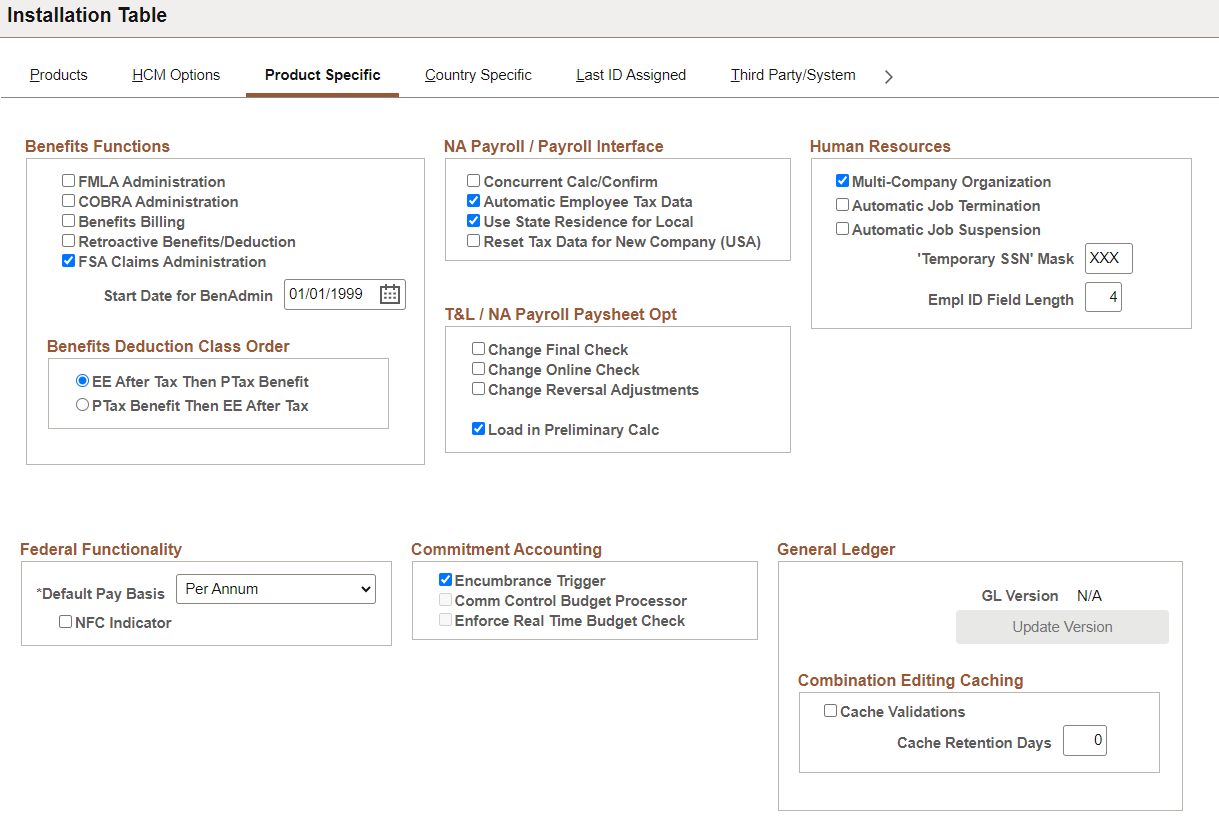Screen dimensions: 1219x839
Task: Uncheck FSA Claims Administration
Action: click(69, 261)
